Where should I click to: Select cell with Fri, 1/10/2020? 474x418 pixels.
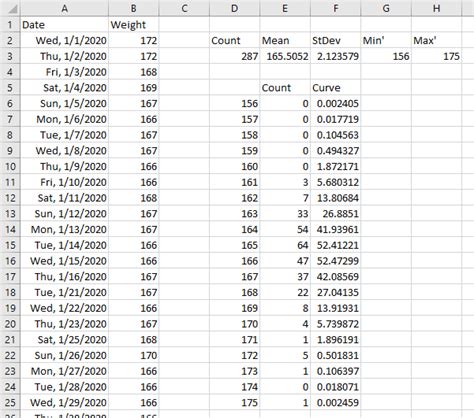(64, 182)
